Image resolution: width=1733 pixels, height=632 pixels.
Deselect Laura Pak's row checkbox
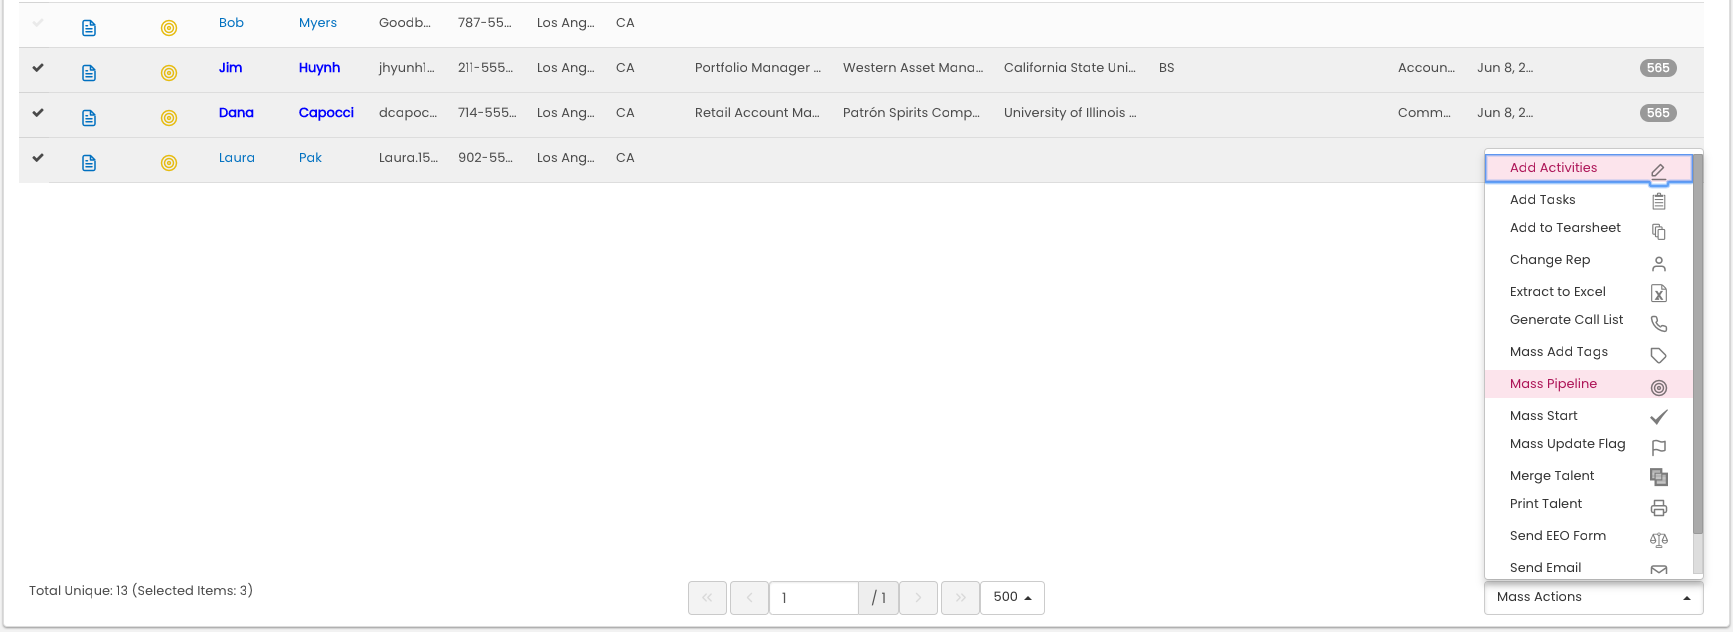(38, 158)
